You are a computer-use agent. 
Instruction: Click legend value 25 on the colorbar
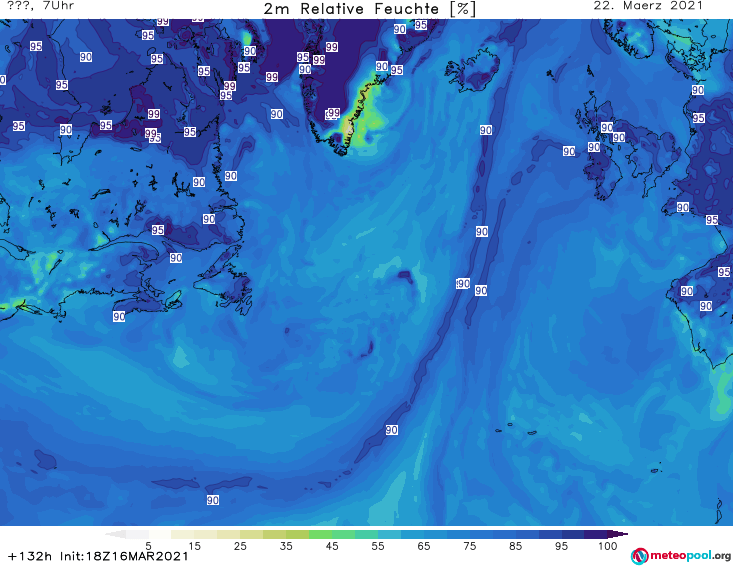pos(240,546)
